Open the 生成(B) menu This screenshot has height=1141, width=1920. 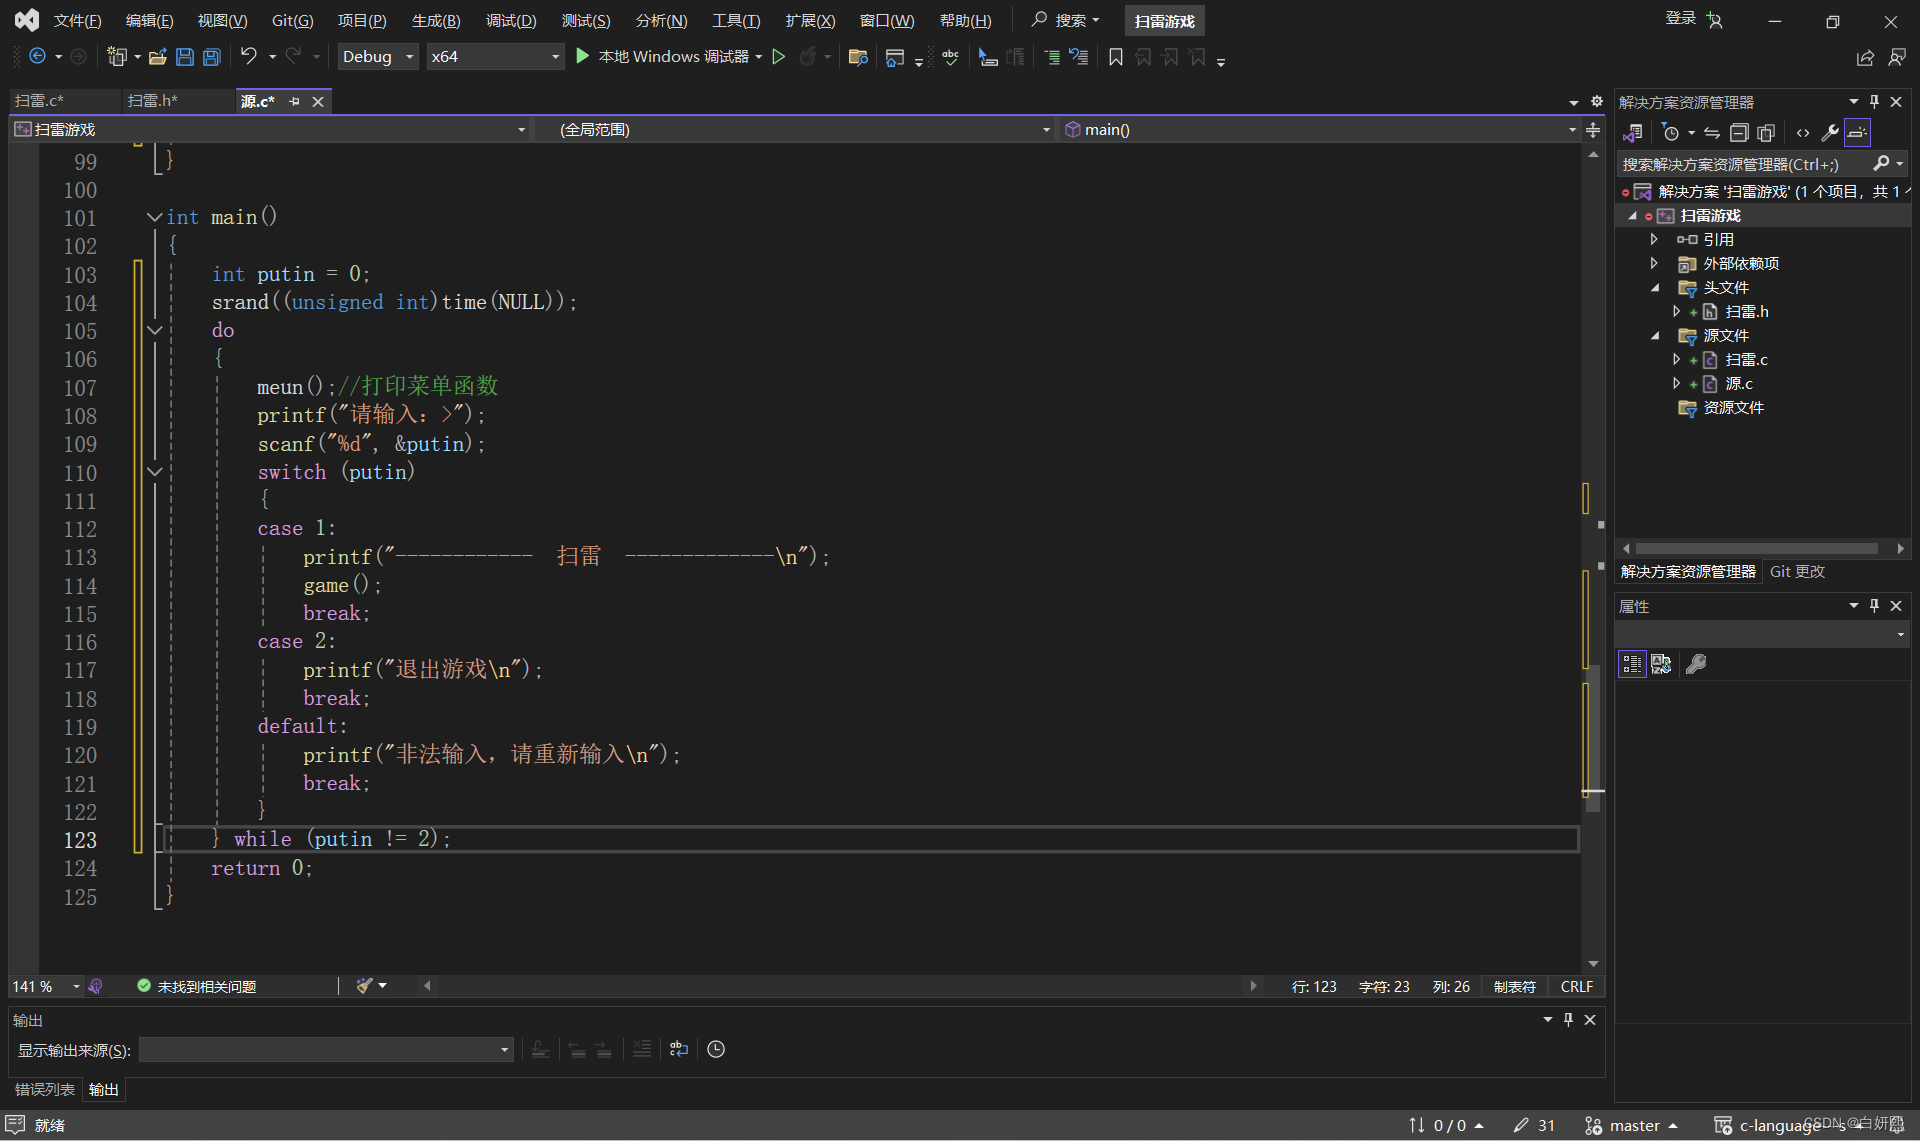[436, 21]
